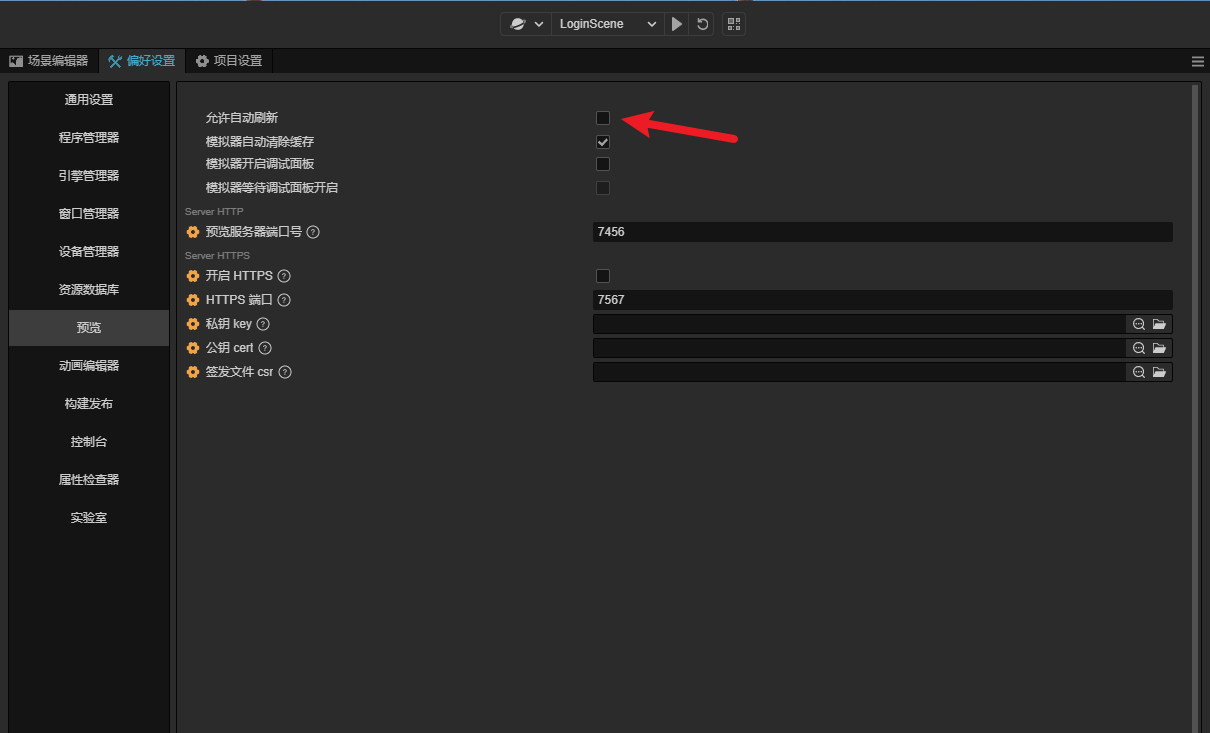Click the Server HTTPS section heading

pos(218,256)
